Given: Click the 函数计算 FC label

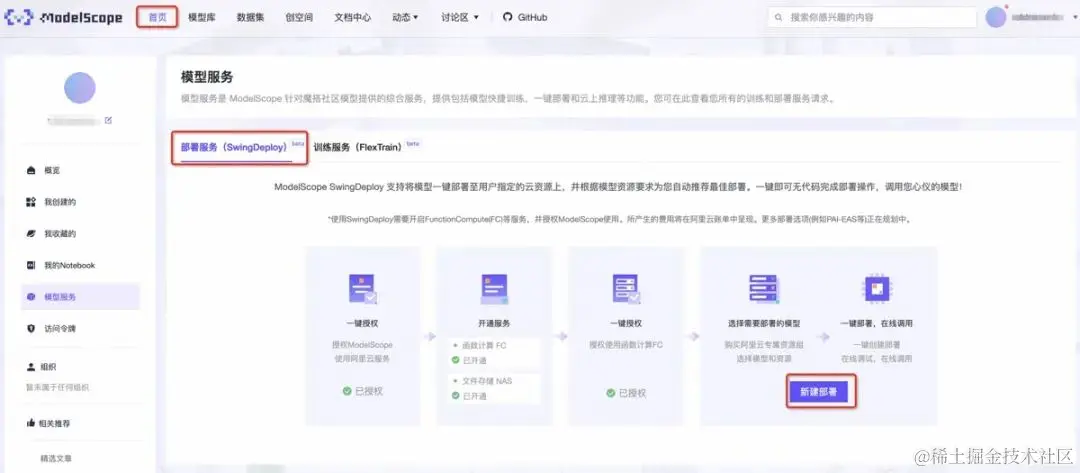Looking at the screenshot, I should (x=484, y=346).
